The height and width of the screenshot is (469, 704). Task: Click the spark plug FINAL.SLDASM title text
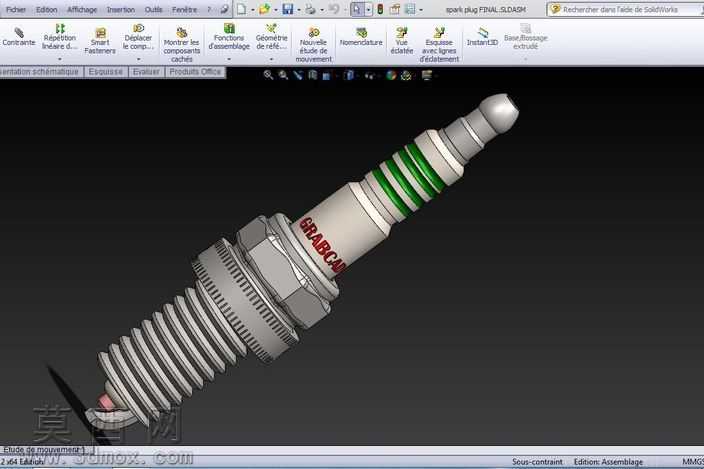pyautogui.click(x=486, y=9)
